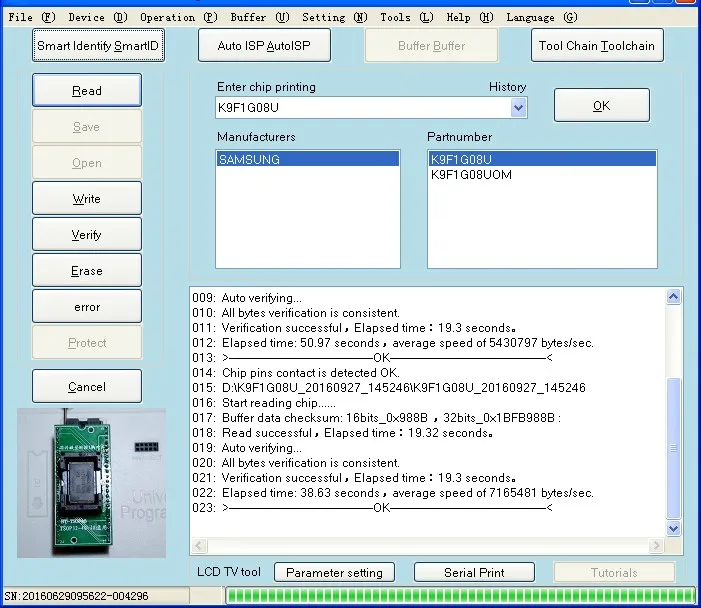The image size is (701, 608).
Task: Open the Tool Chain panel
Action: 597,45
